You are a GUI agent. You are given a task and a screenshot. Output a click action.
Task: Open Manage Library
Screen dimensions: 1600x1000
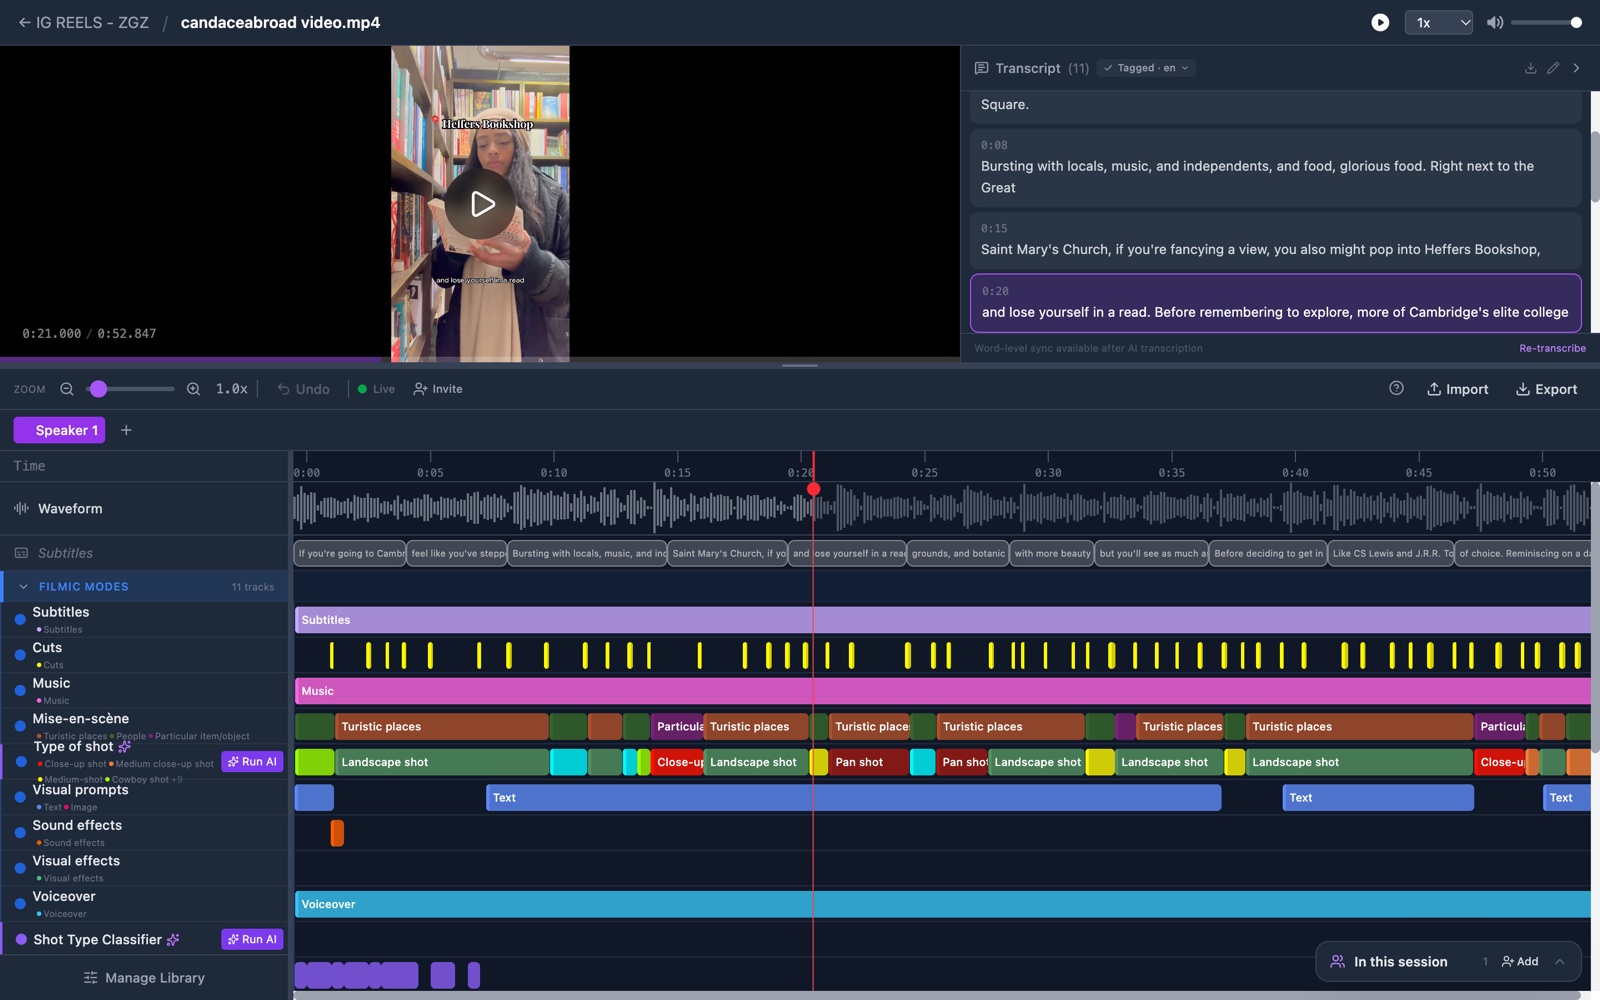144,977
